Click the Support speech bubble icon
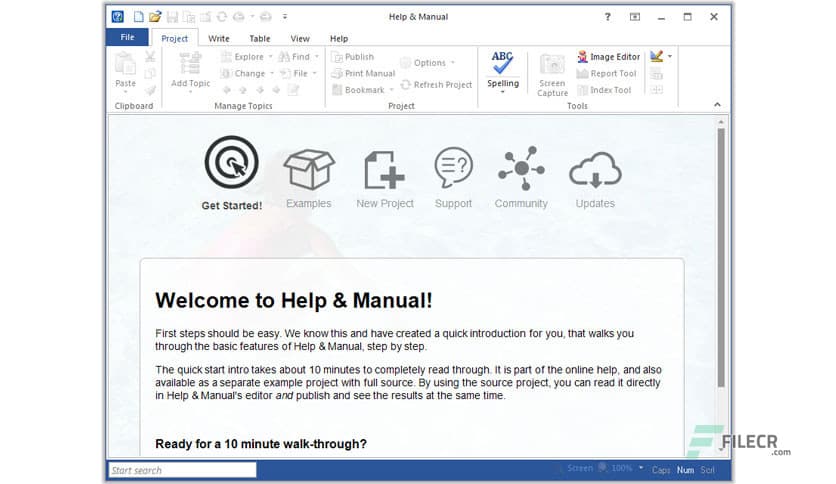 [453, 167]
